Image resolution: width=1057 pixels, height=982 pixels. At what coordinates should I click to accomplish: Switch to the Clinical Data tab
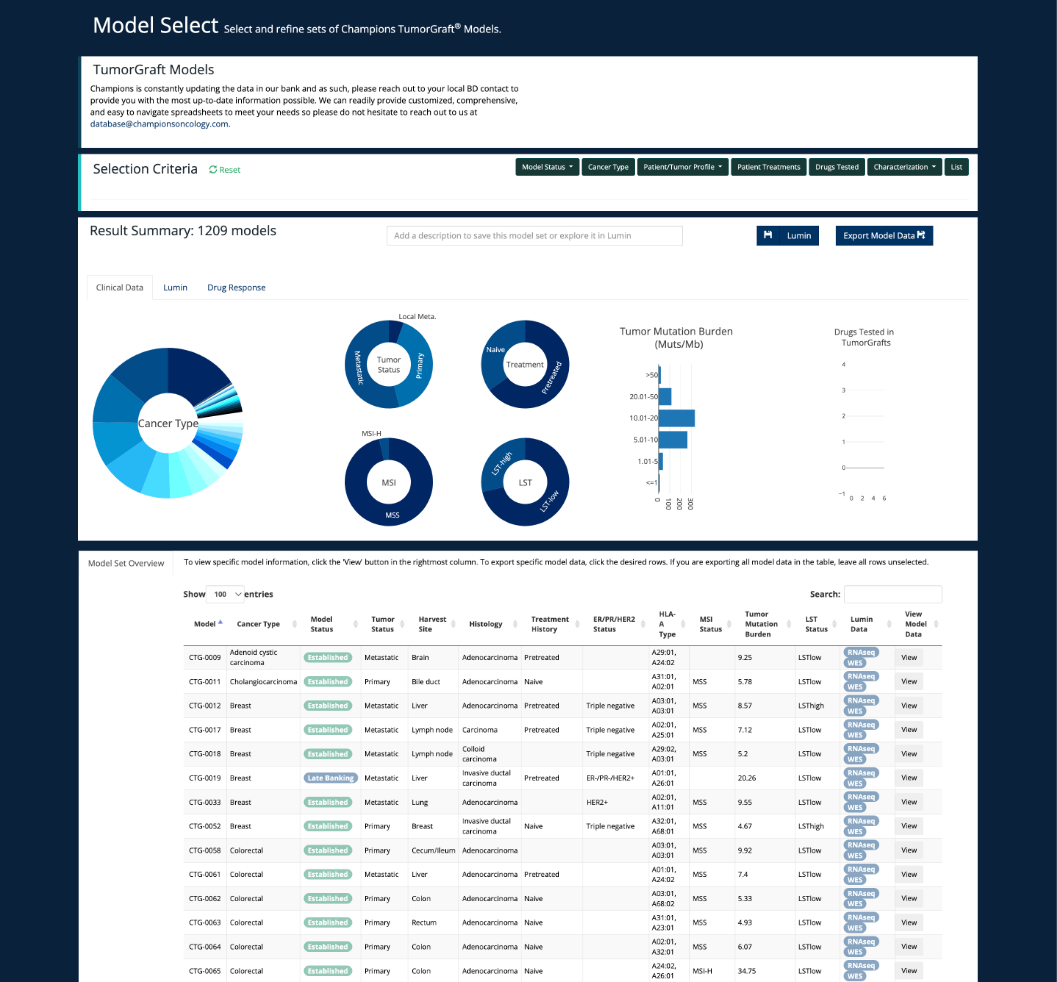(120, 288)
